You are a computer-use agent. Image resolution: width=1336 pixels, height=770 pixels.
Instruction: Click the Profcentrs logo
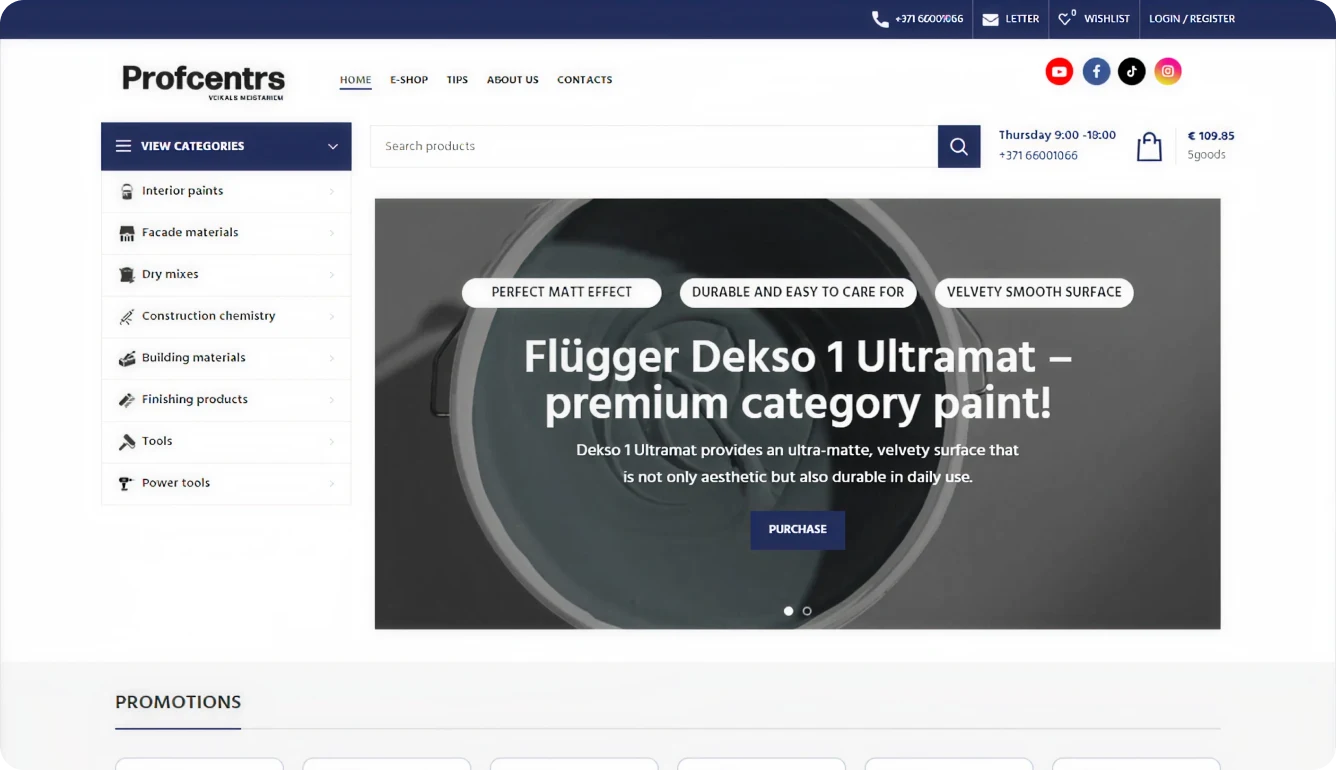click(x=204, y=81)
